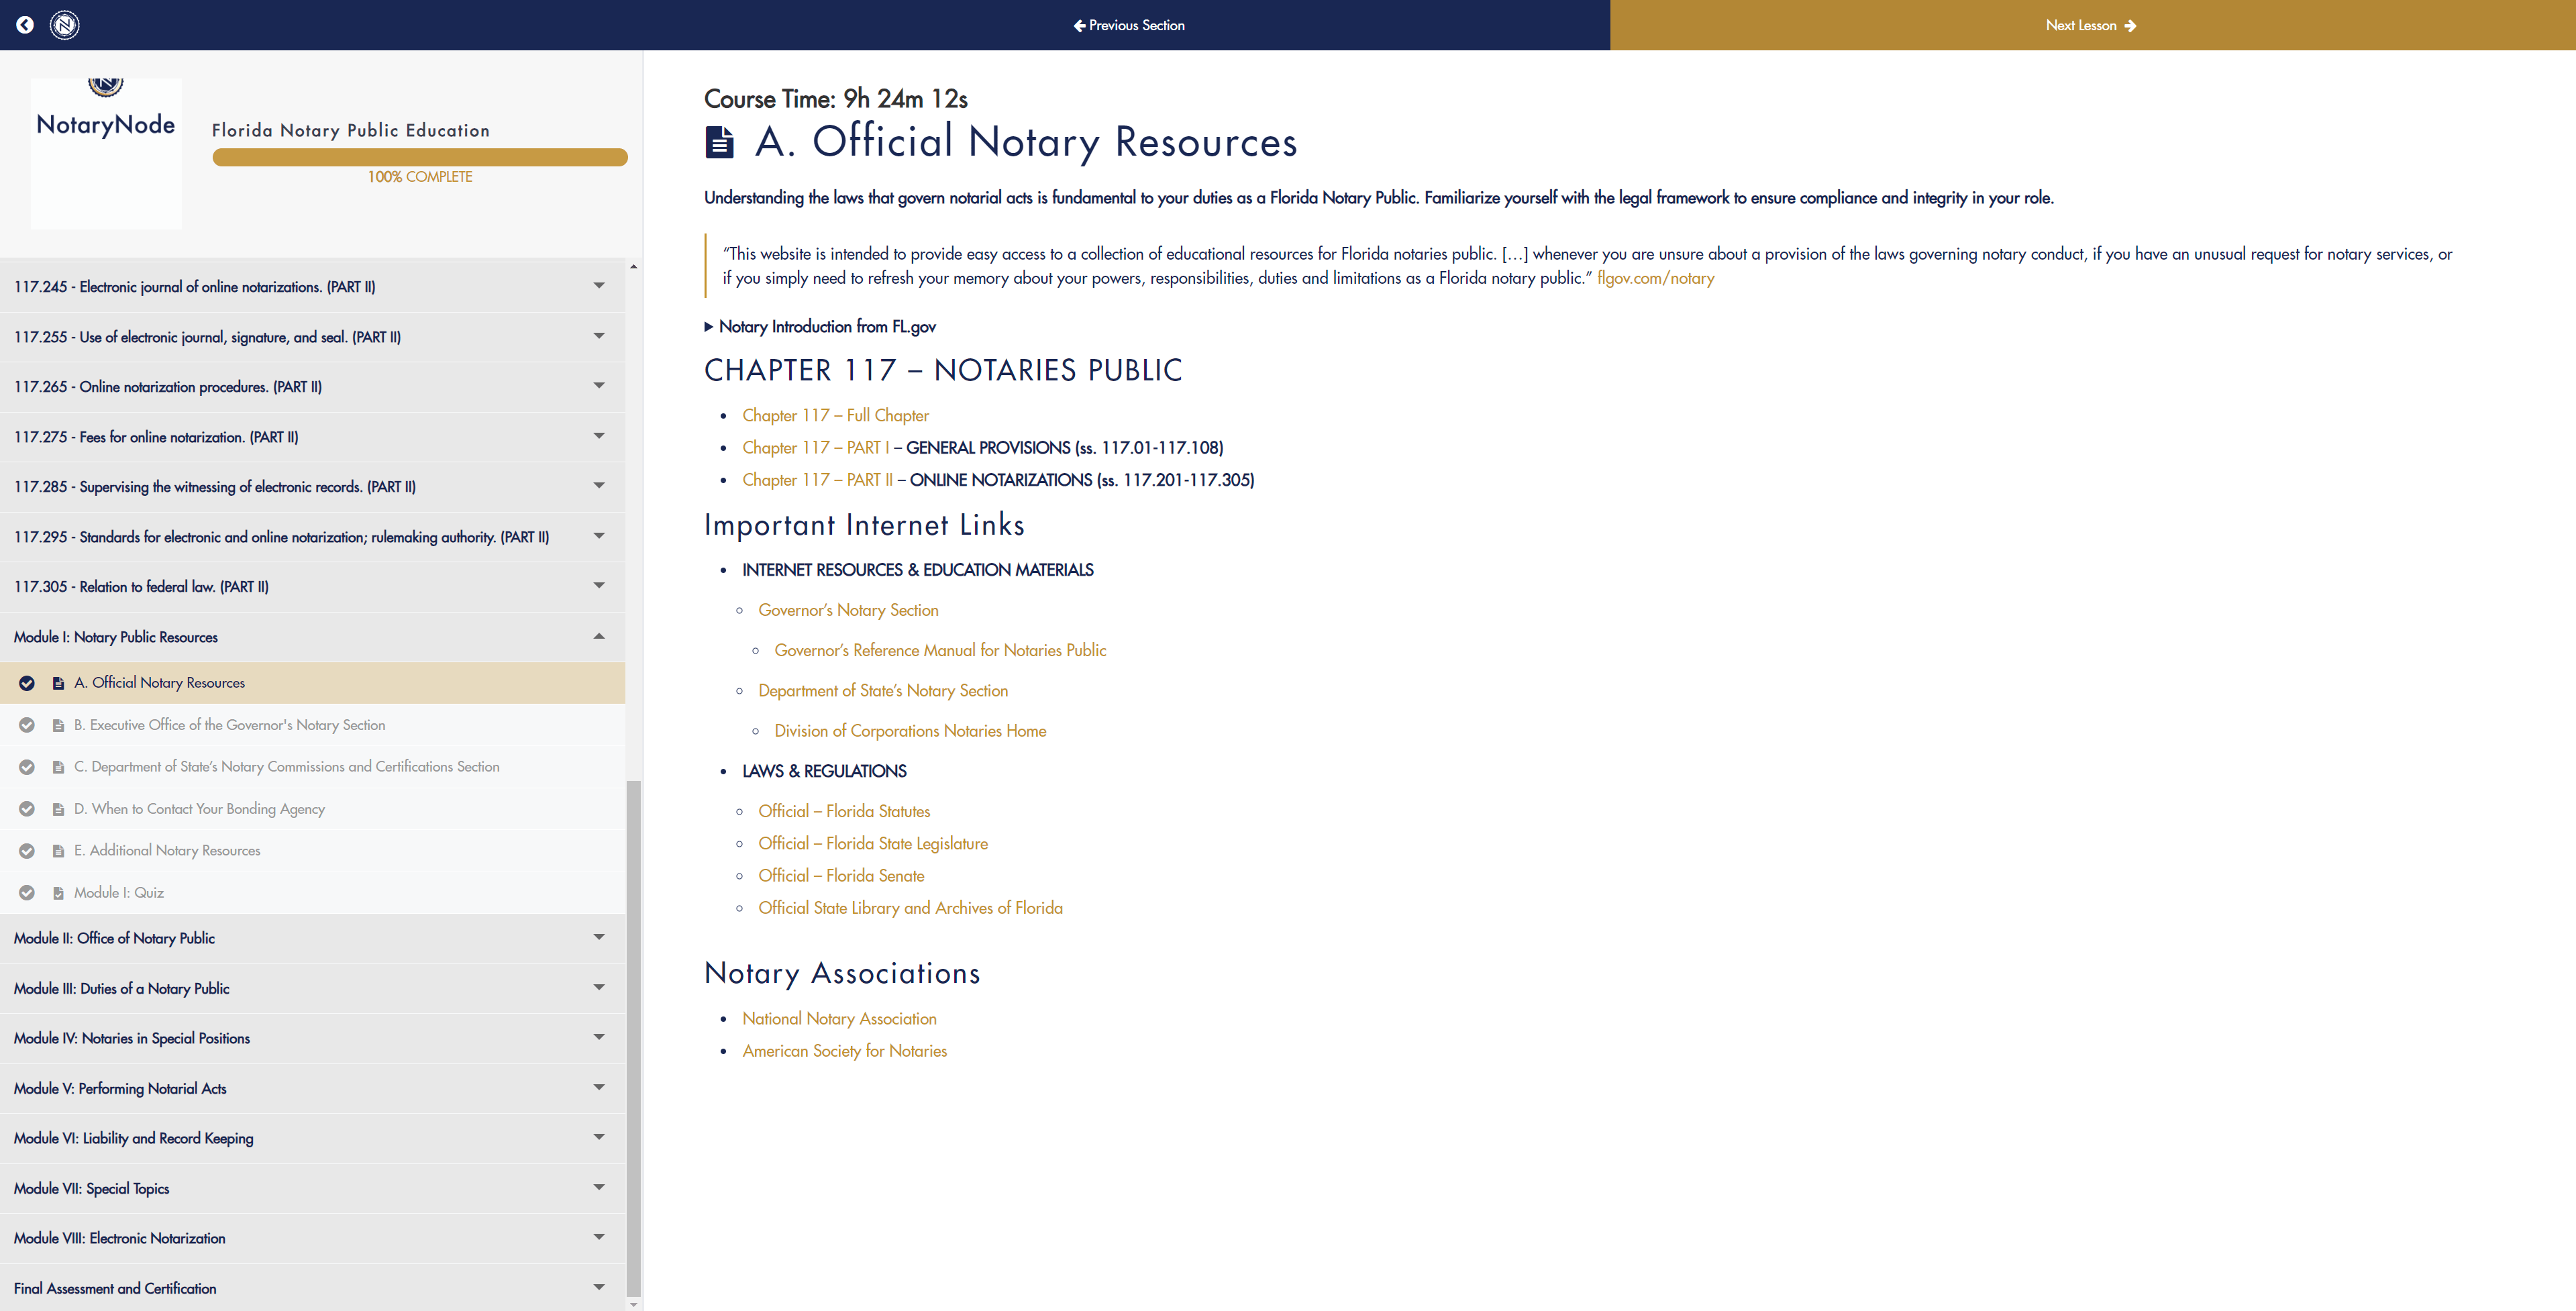This screenshot has height=1311, width=2576.
Task: Click the document icon beside E. Additional Notary Resources
Action: click(57, 850)
